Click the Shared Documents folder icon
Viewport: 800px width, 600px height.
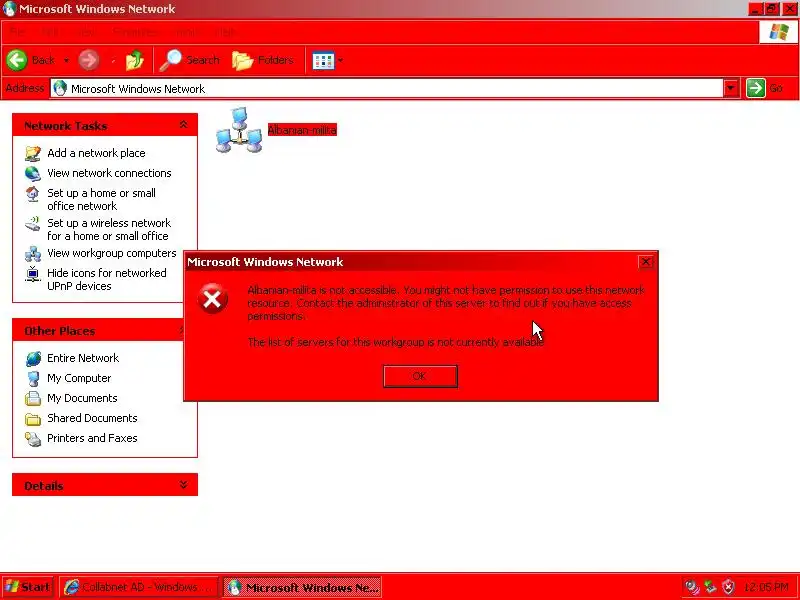pos(33,419)
